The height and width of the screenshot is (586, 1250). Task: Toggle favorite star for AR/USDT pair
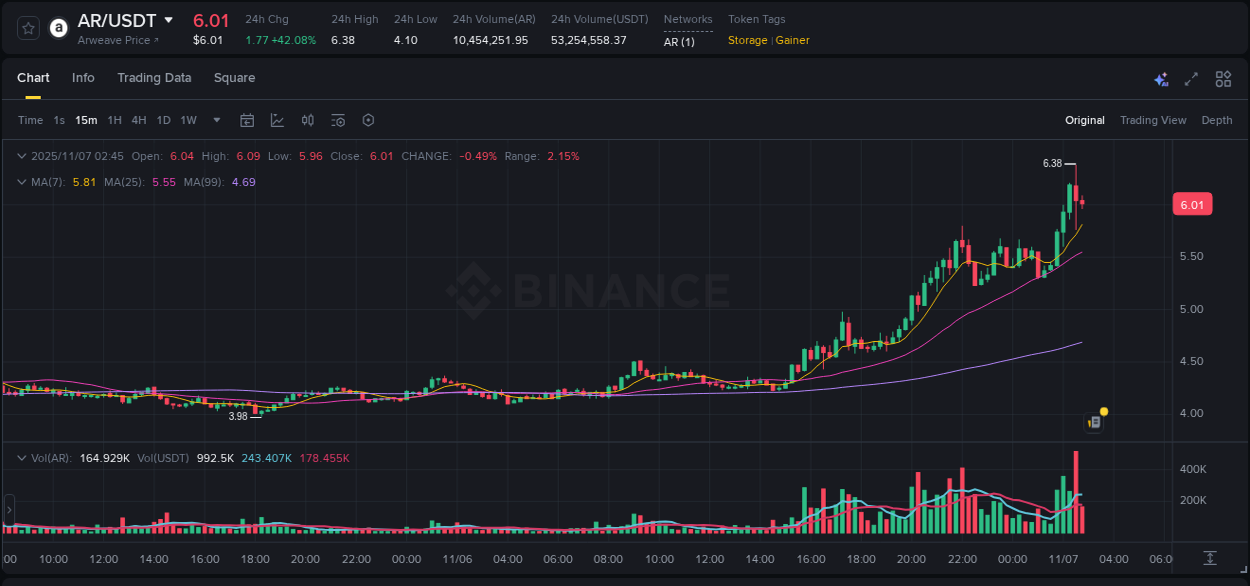[x=27, y=27]
